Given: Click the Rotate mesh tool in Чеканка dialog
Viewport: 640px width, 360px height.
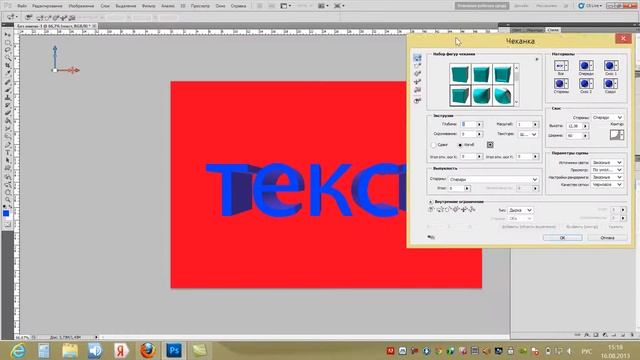Looking at the screenshot, I should 417,58.
